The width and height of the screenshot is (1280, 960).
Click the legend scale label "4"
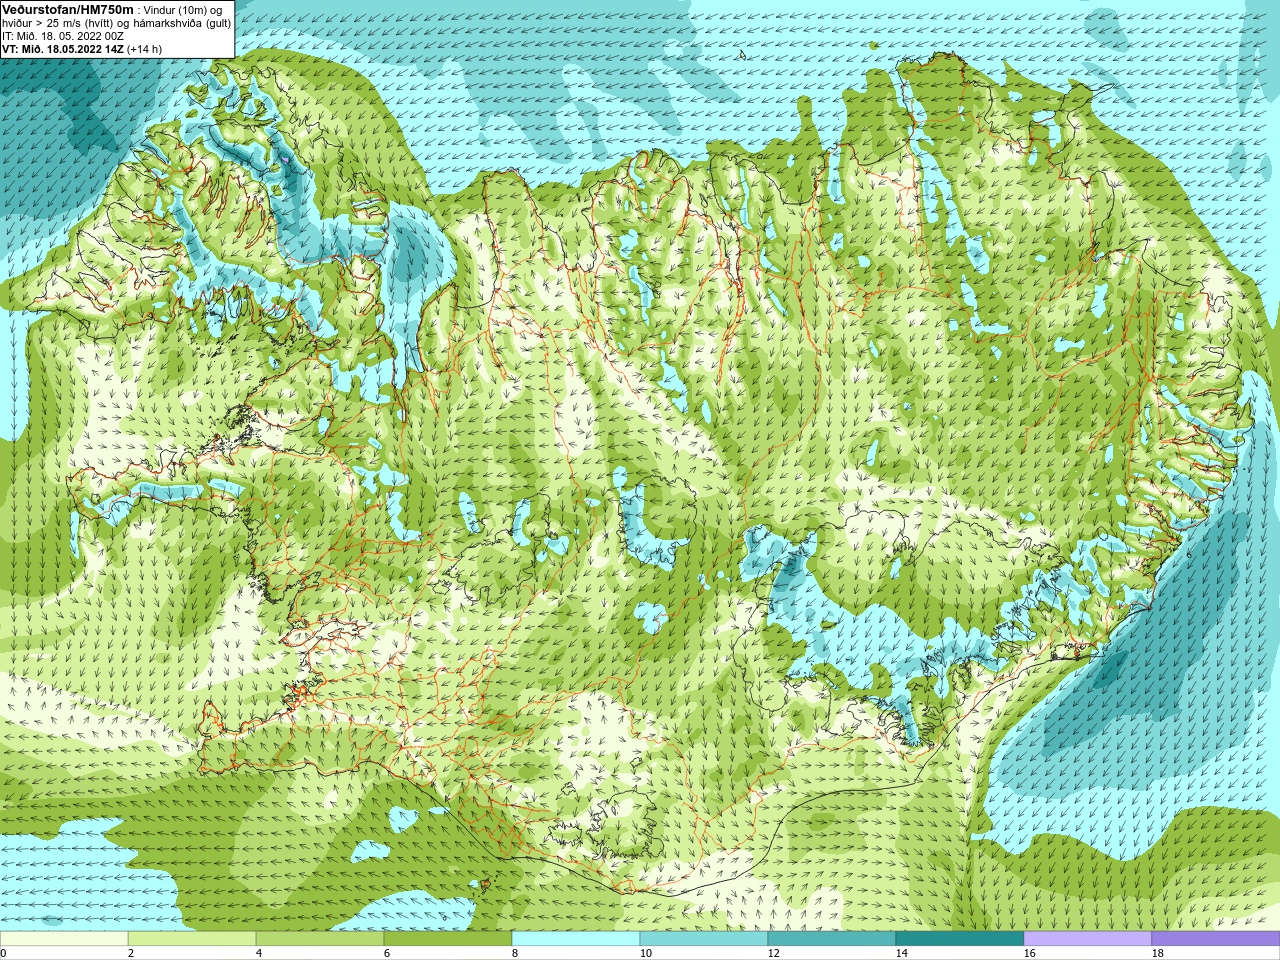(x=259, y=953)
